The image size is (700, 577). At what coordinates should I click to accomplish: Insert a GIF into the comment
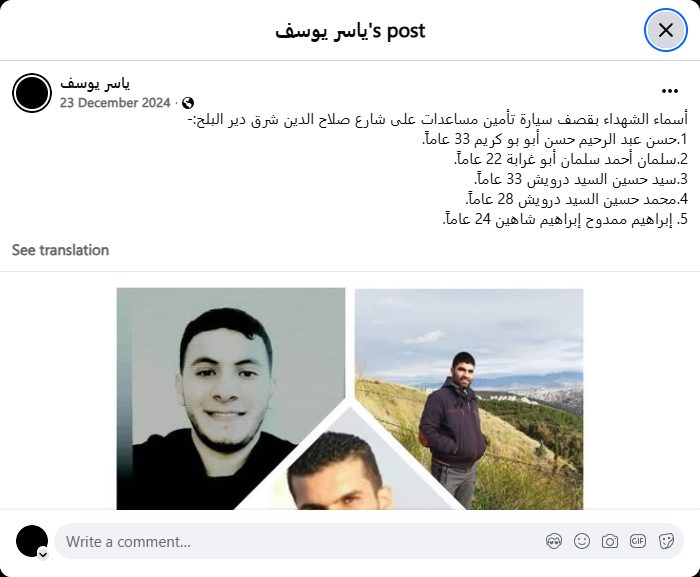click(638, 541)
